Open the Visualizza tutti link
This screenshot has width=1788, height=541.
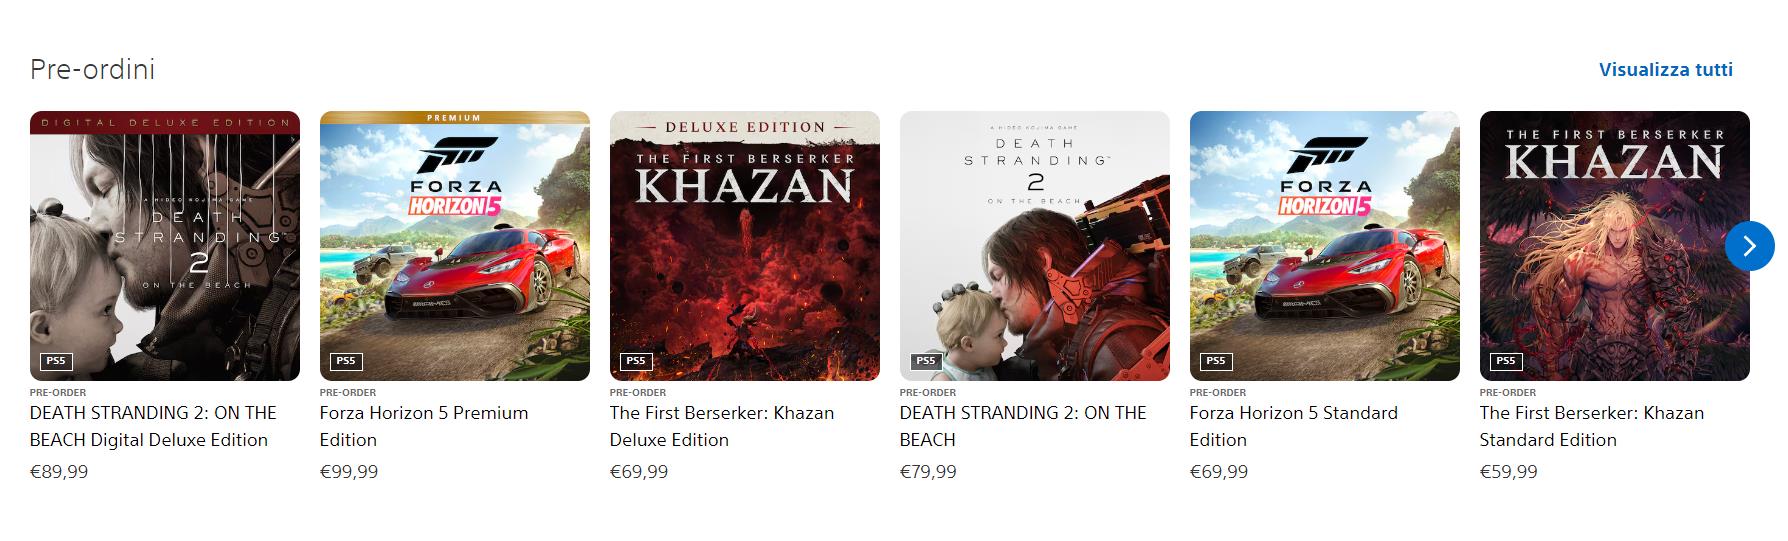tap(1665, 70)
